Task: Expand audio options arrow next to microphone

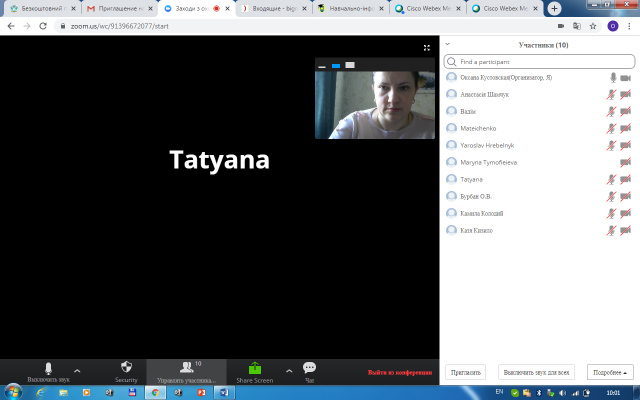Action: coord(77,371)
